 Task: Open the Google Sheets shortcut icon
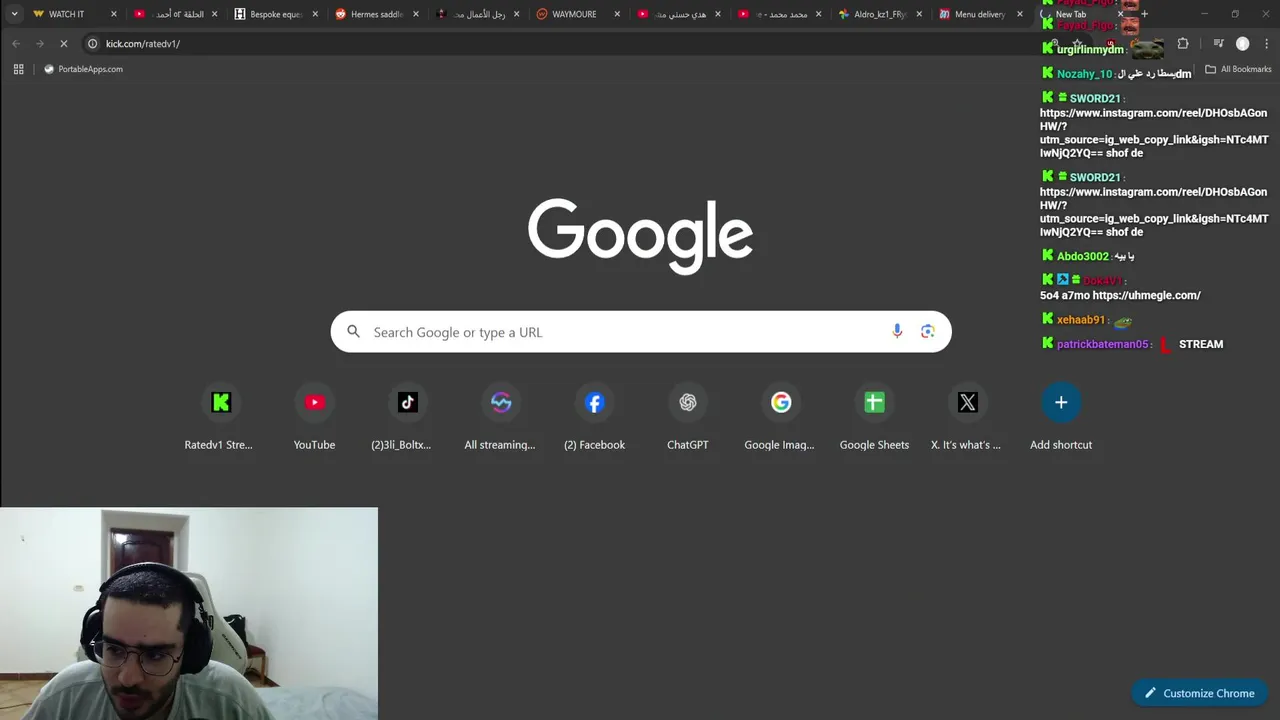point(874,402)
